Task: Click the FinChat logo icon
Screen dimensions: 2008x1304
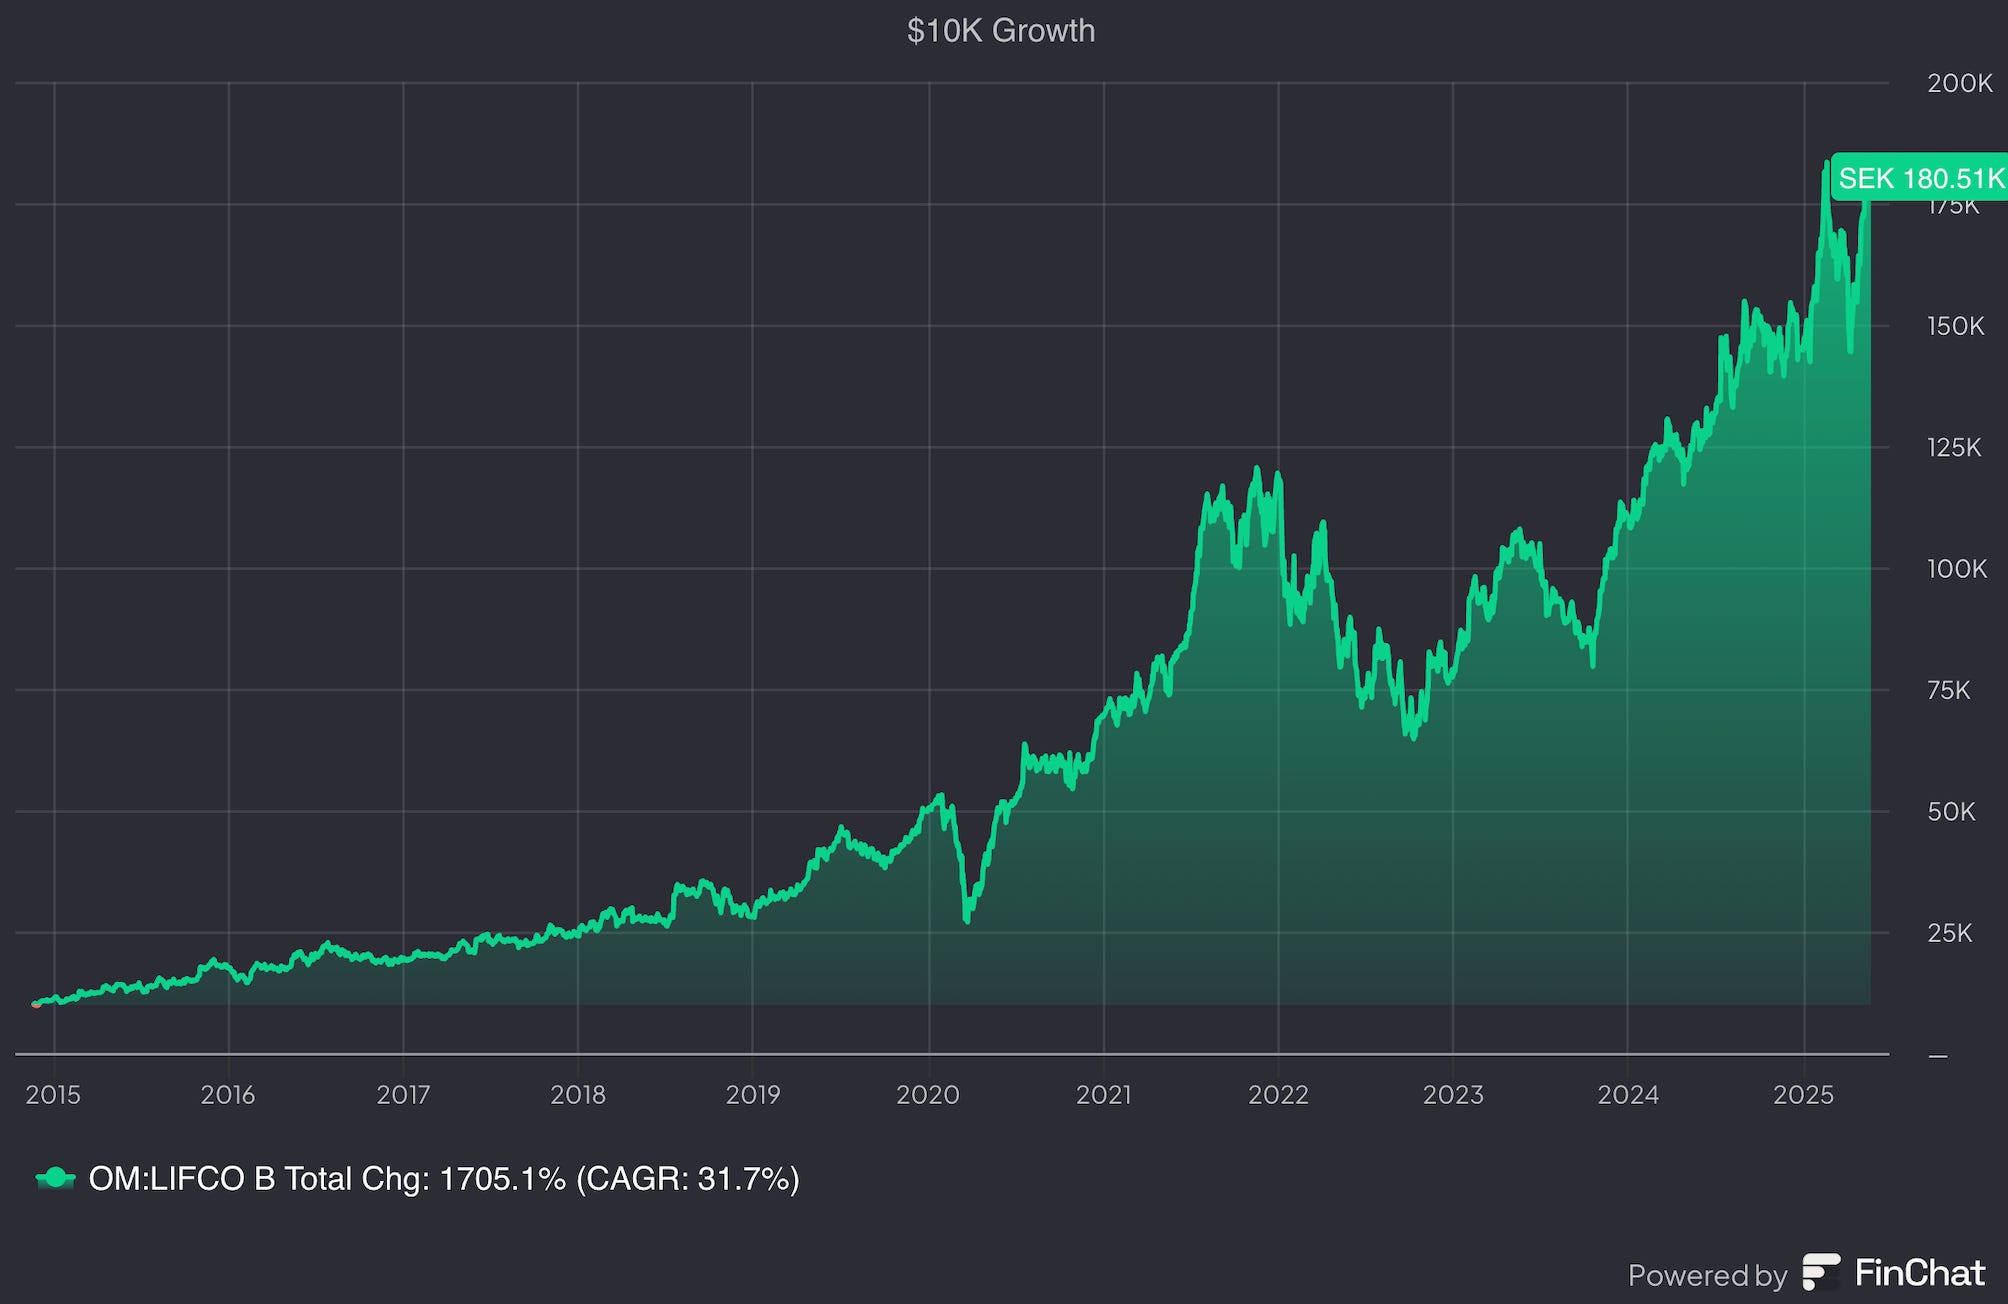Action: [1820, 1272]
